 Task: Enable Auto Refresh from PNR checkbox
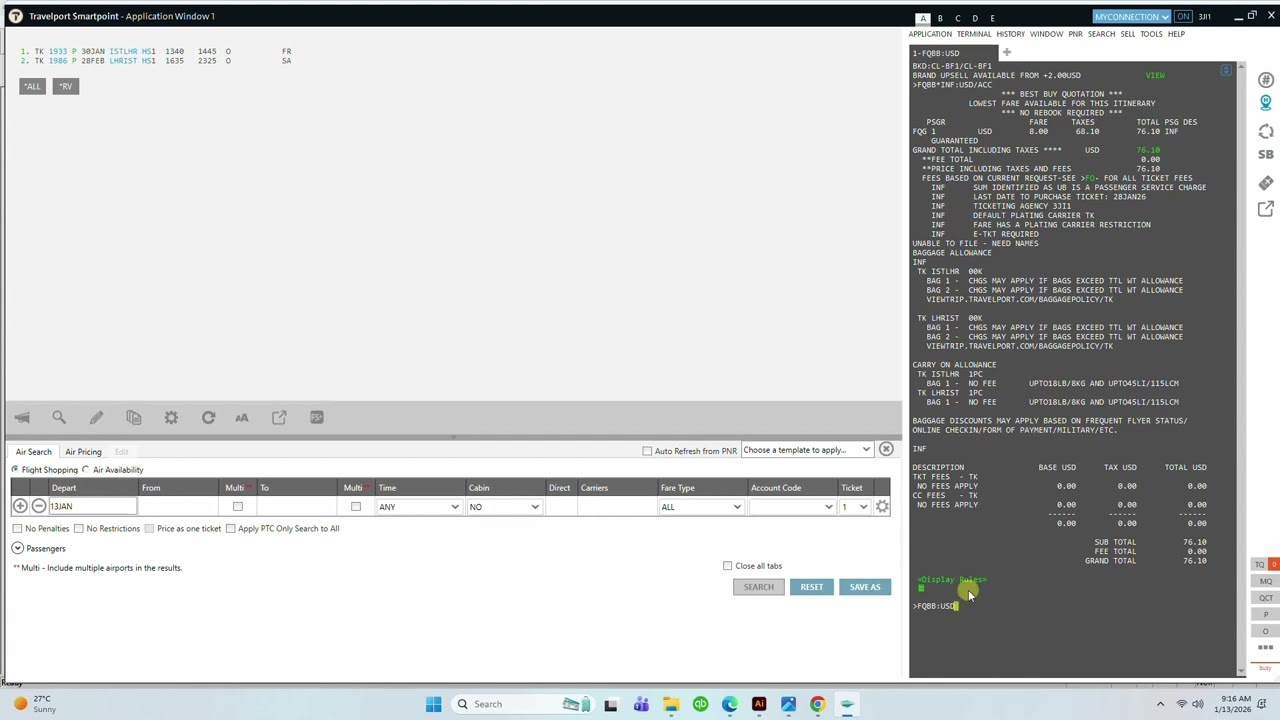(647, 451)
